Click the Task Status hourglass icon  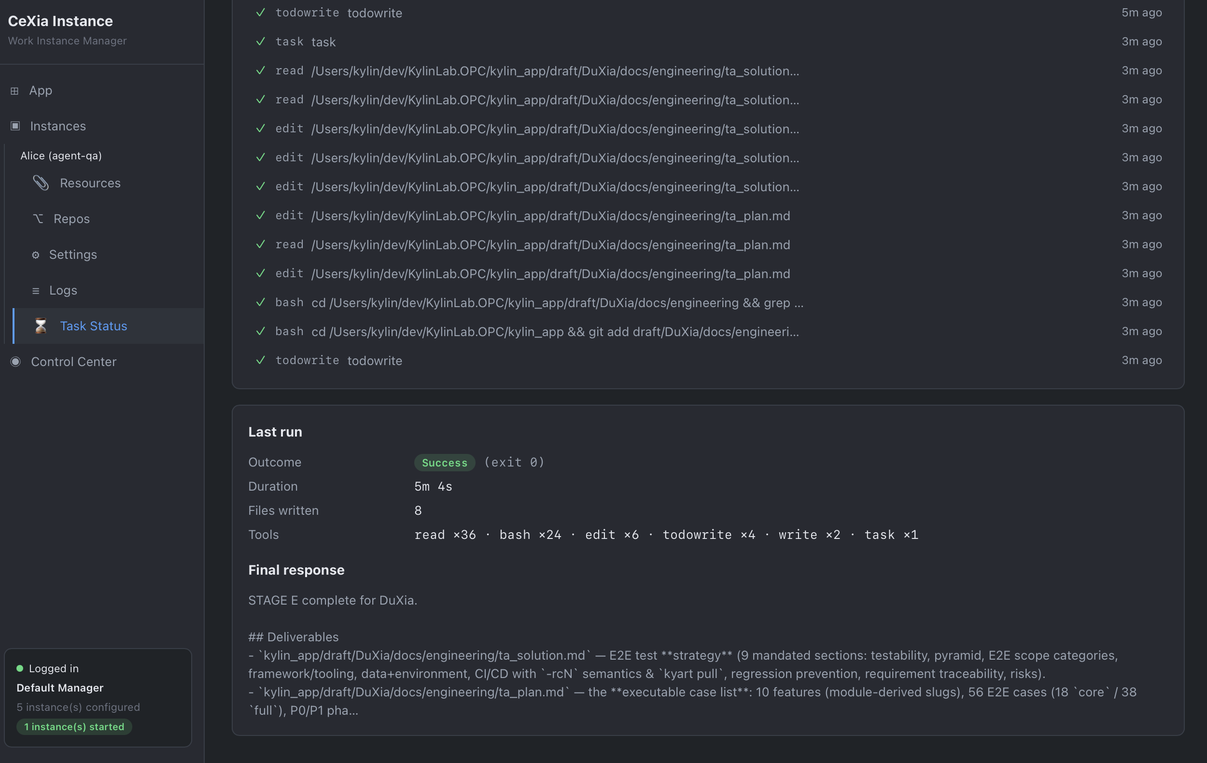point(40,326)
